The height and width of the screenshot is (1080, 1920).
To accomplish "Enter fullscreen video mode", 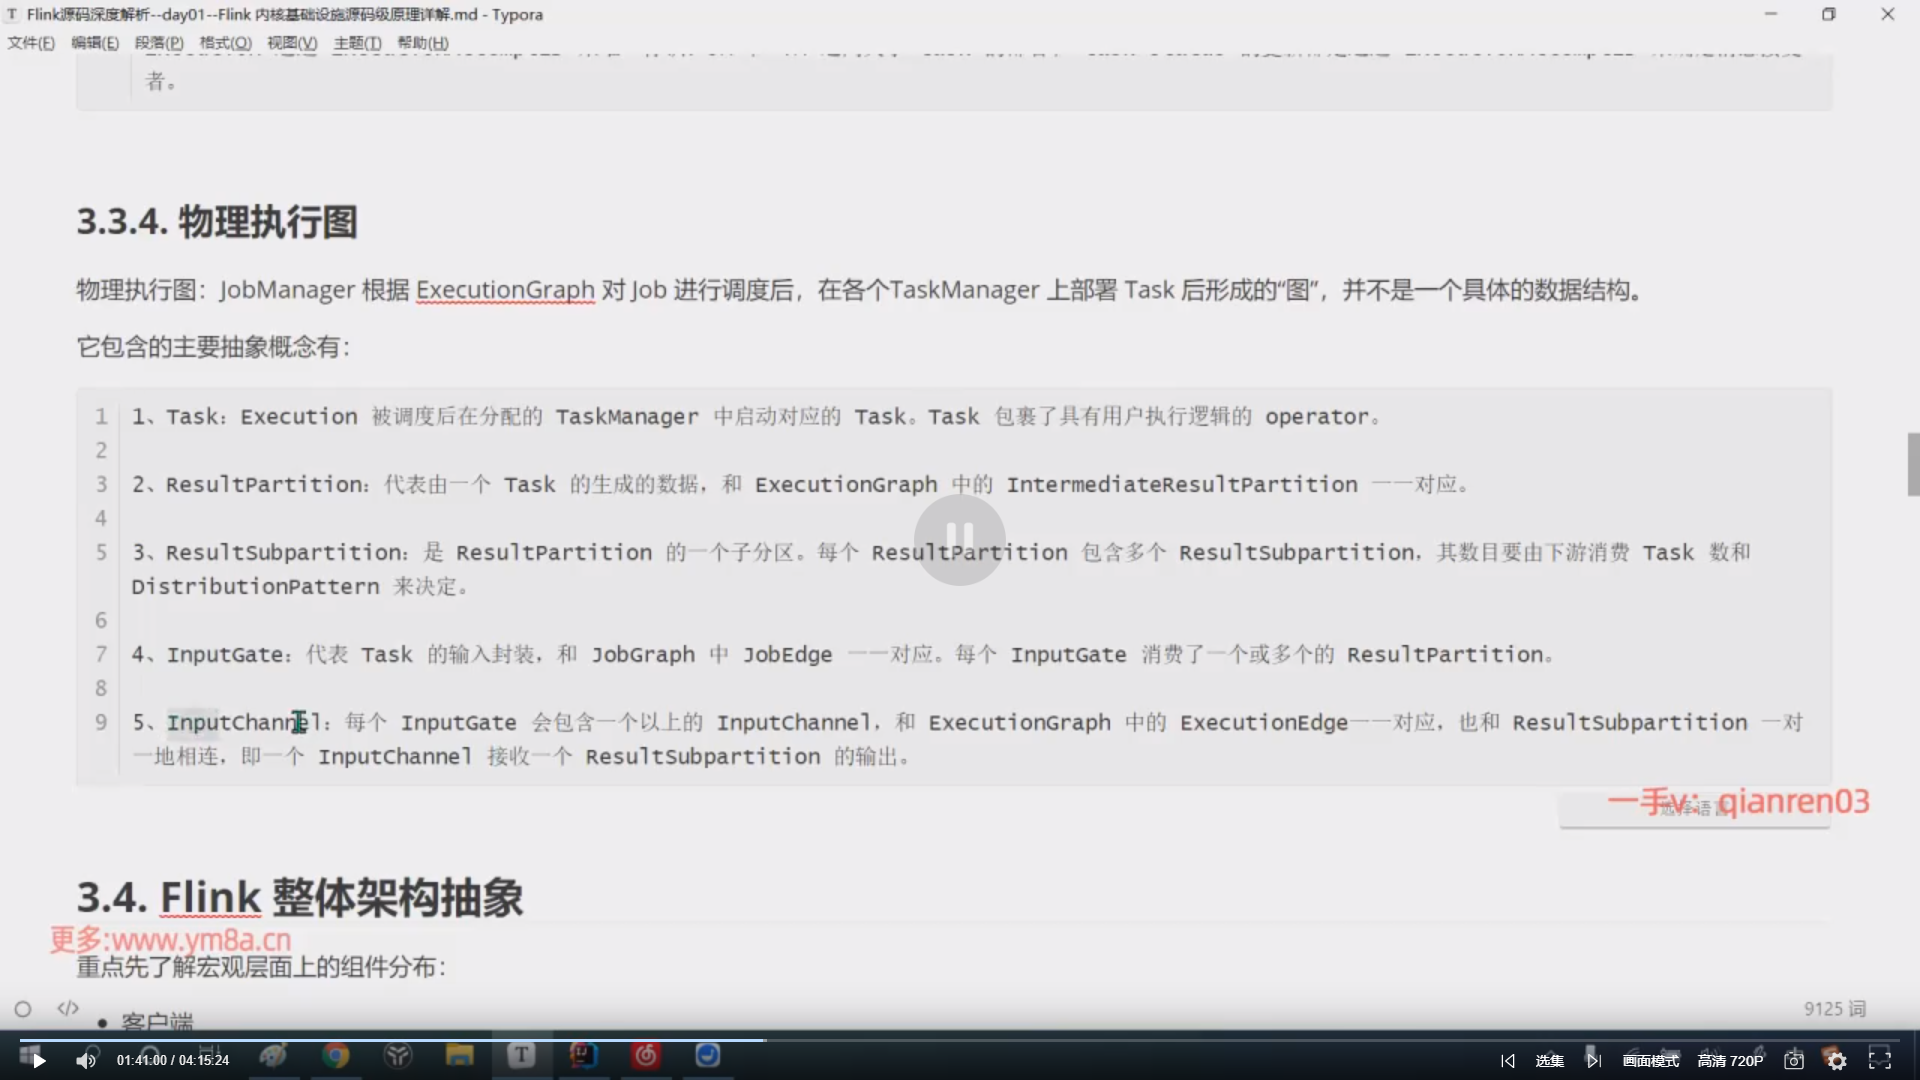I will (1880, 1061).
